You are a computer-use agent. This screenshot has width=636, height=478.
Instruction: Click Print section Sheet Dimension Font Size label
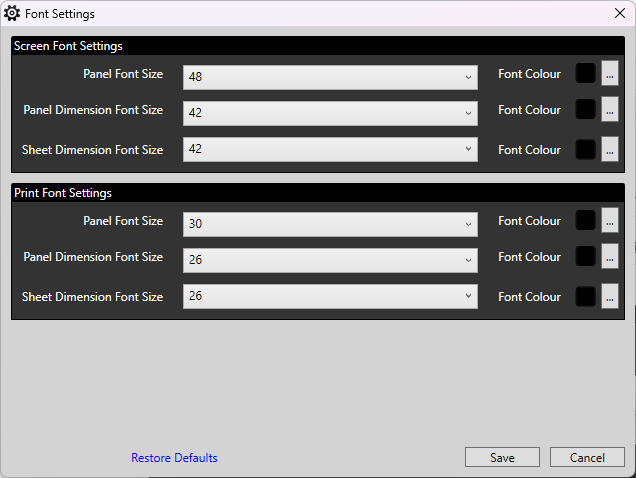[x=92, y=297]
